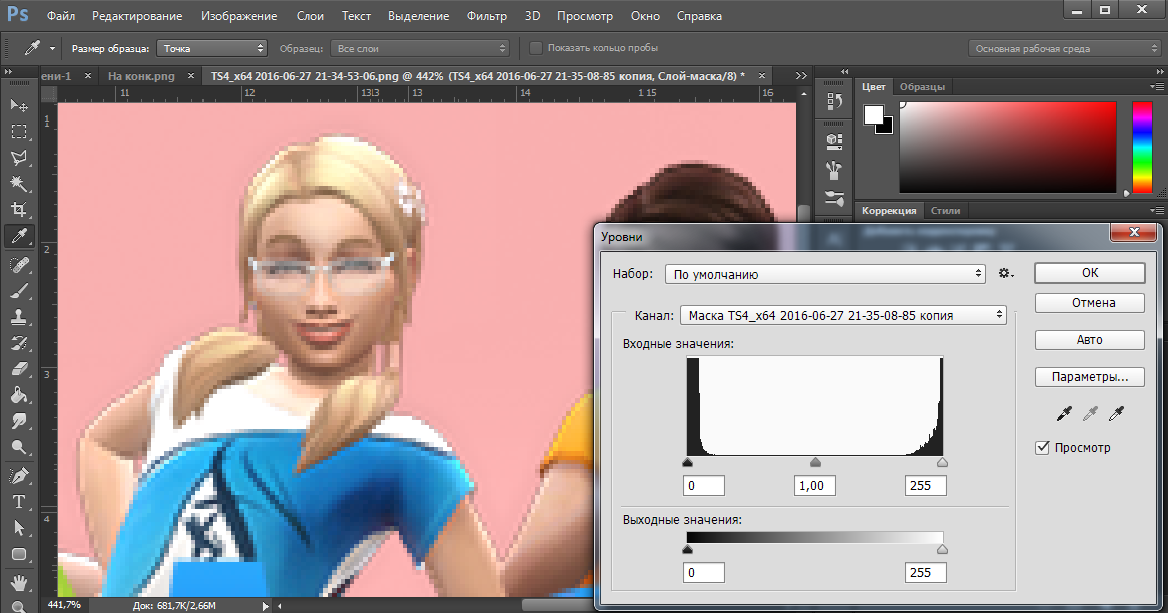Open the Размер образца dropdown

[x=212, y=48]
